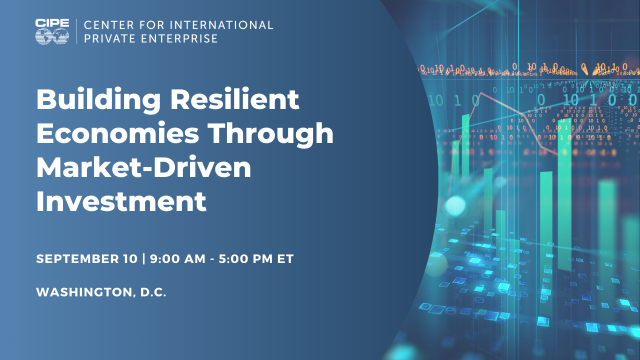Click the "Private Enterprise" text

pyautogui.click(x=151, y=39)
